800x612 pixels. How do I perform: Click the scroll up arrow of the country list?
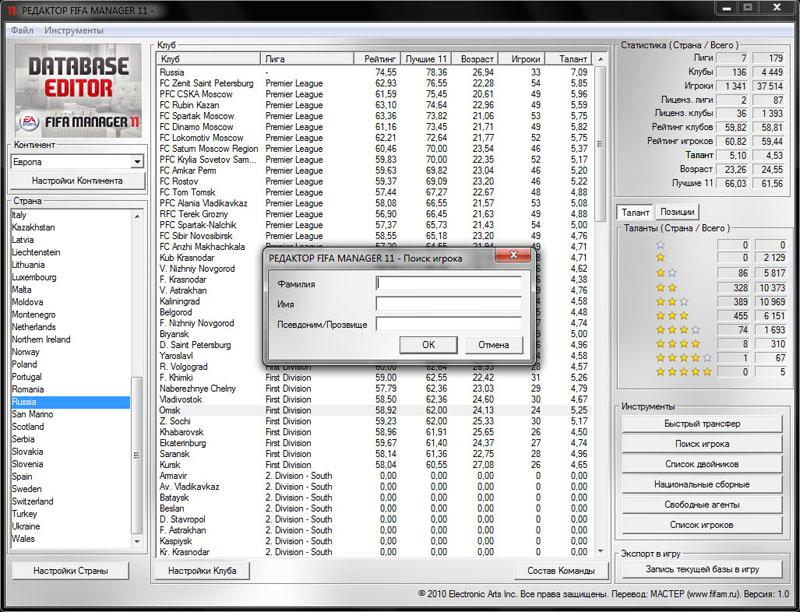coord(137,216)
